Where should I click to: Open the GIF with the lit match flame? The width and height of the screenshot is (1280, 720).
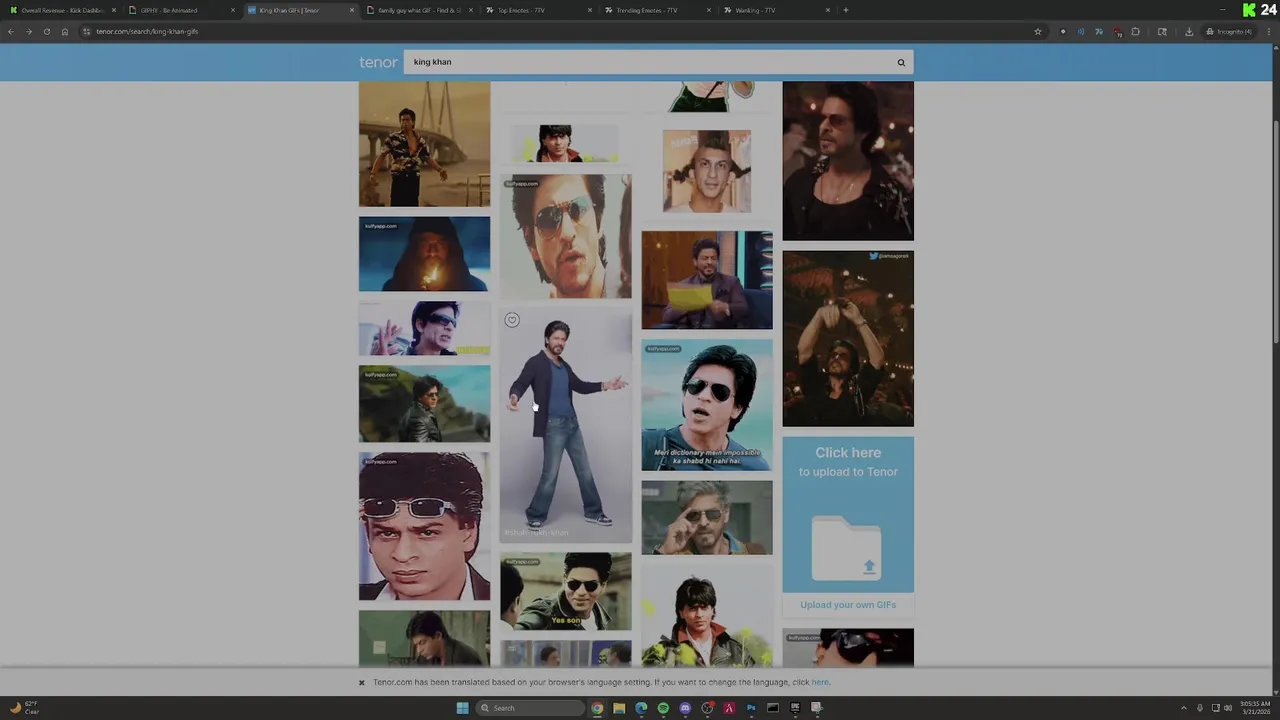[425, 254]
